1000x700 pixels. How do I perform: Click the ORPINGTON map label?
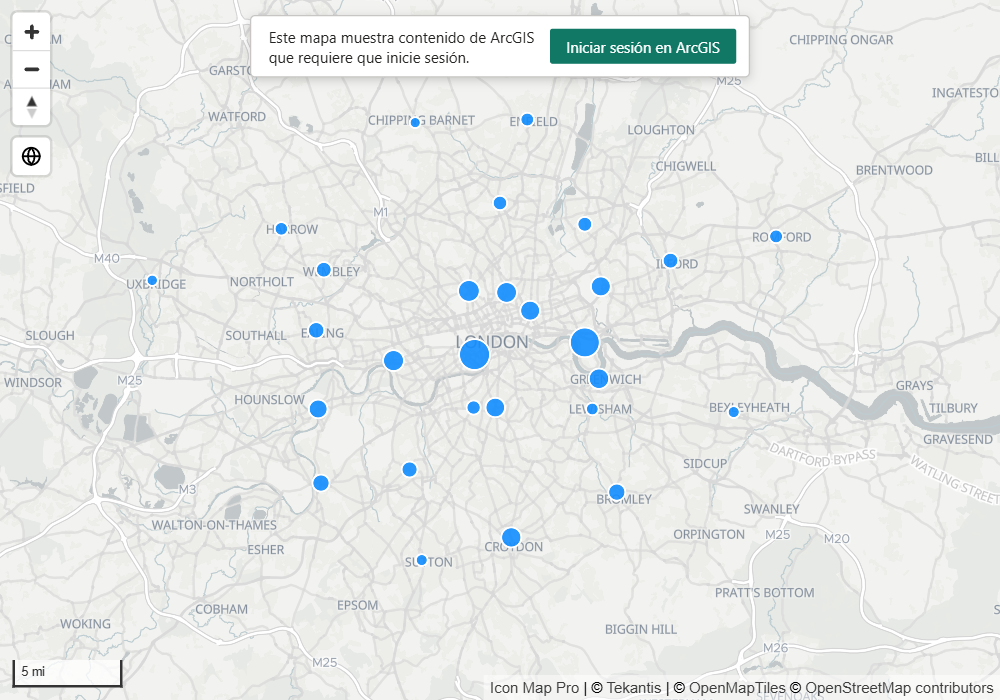coord(709,534)
